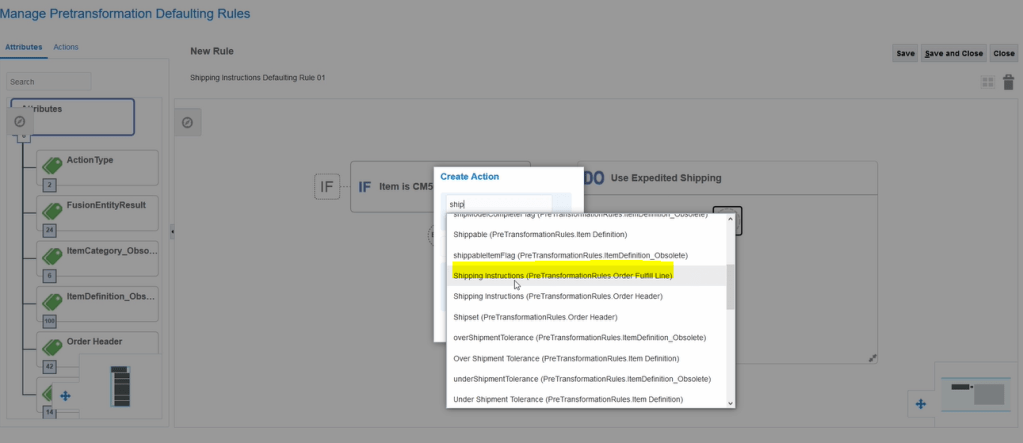Select Shipping Instructions Order Fulfill Line option
The width and height of the screenshot is (1023, 443).
562,275
